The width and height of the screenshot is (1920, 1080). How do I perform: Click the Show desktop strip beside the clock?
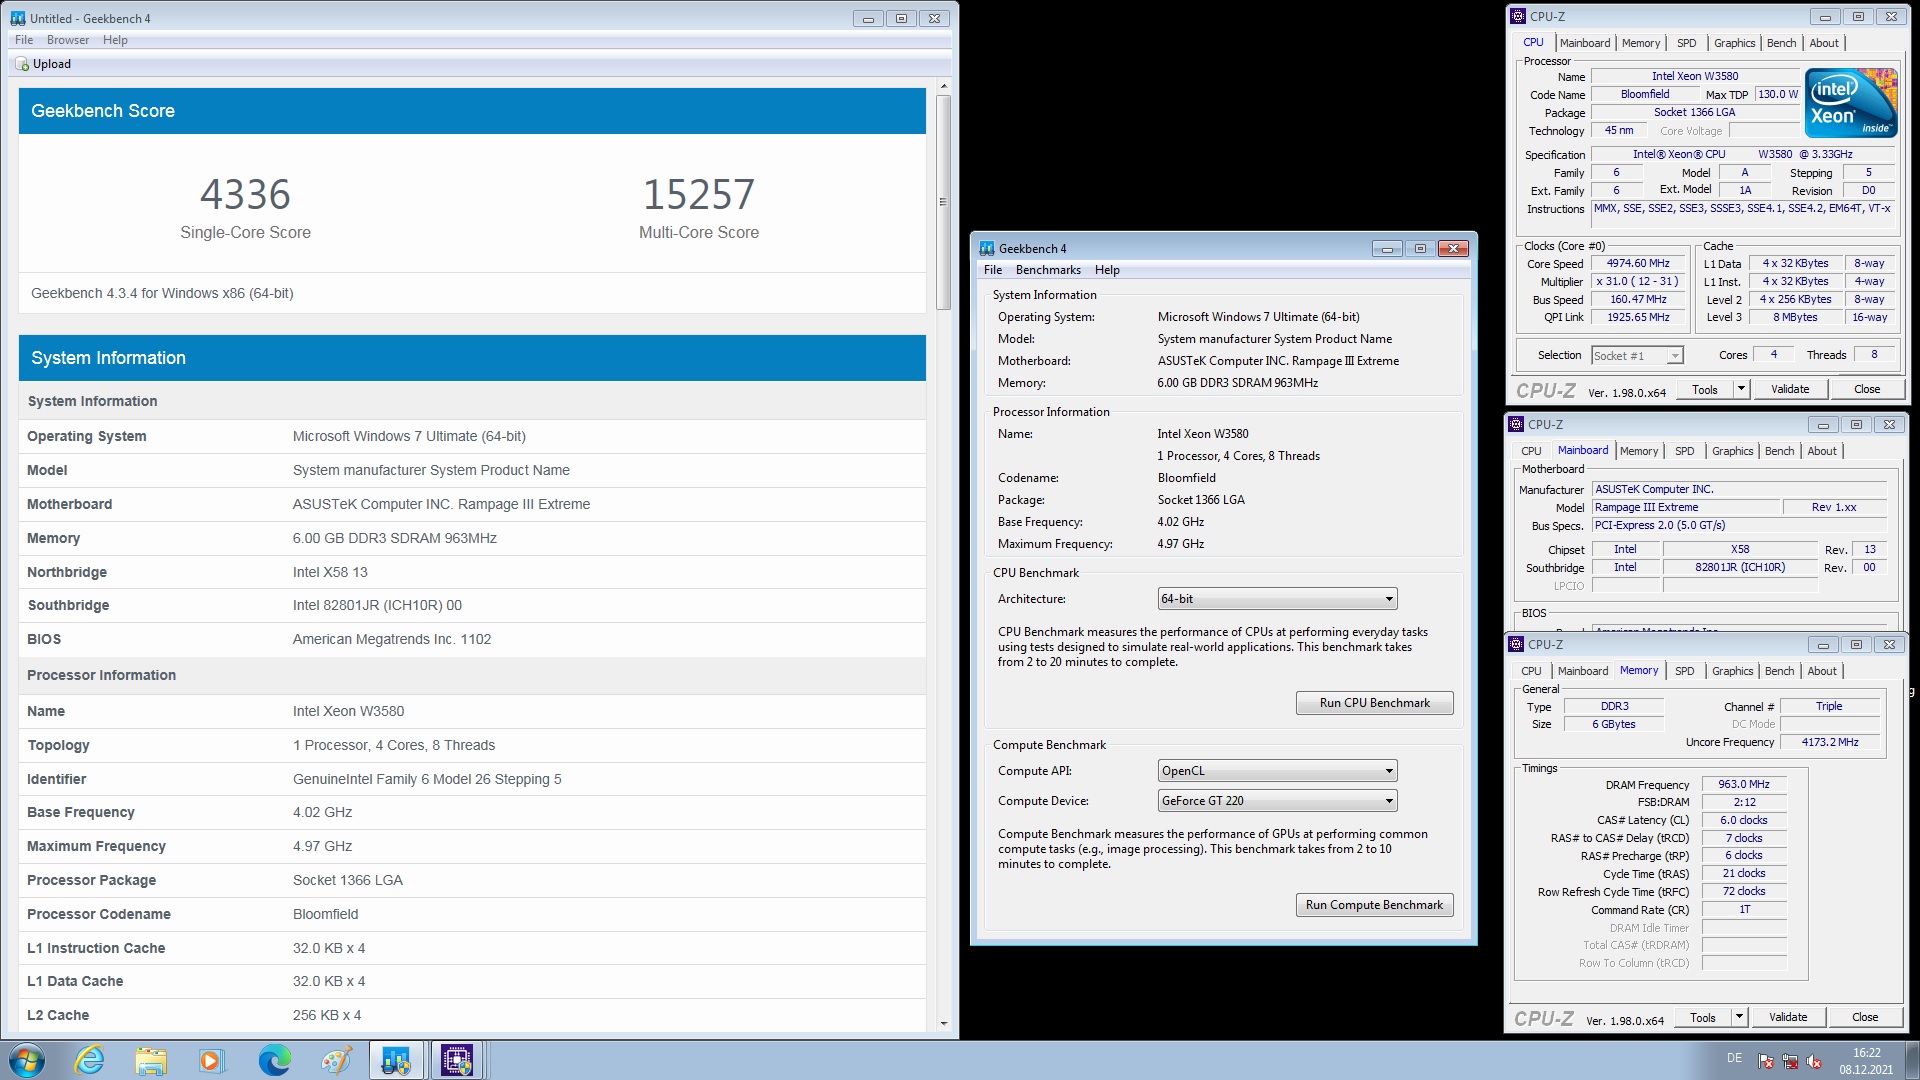(x=1913, y=1060)
